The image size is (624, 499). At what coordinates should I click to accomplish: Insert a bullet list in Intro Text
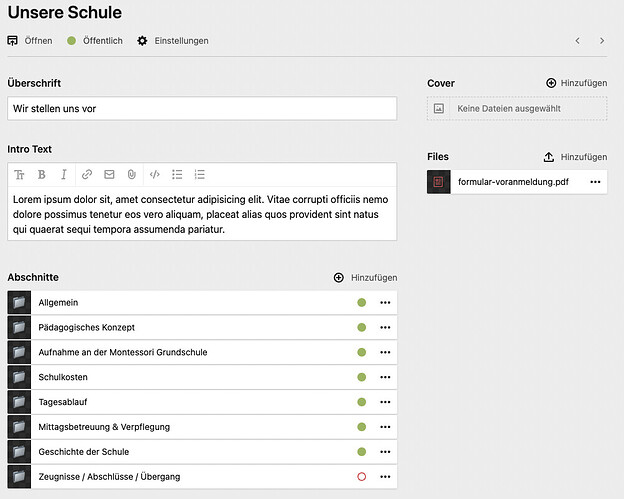pos(177,174)
